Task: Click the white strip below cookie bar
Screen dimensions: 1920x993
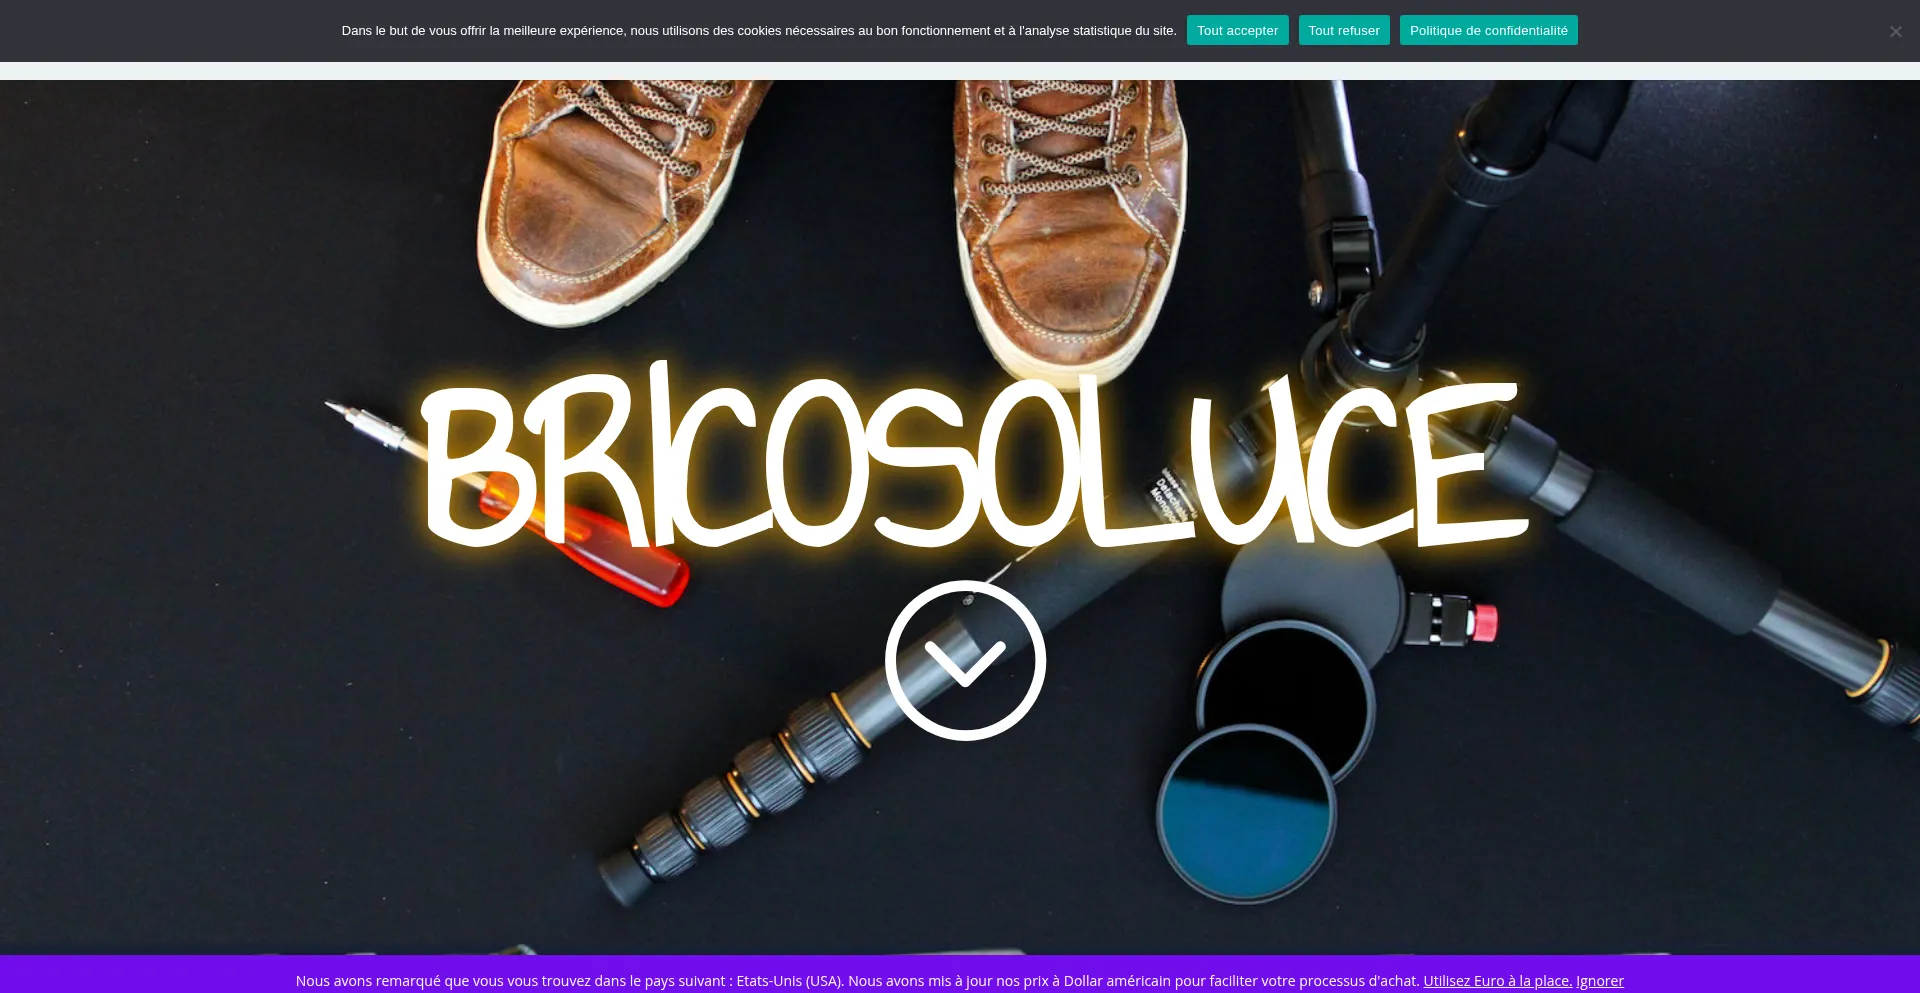Action: click(x=960, y=71)
